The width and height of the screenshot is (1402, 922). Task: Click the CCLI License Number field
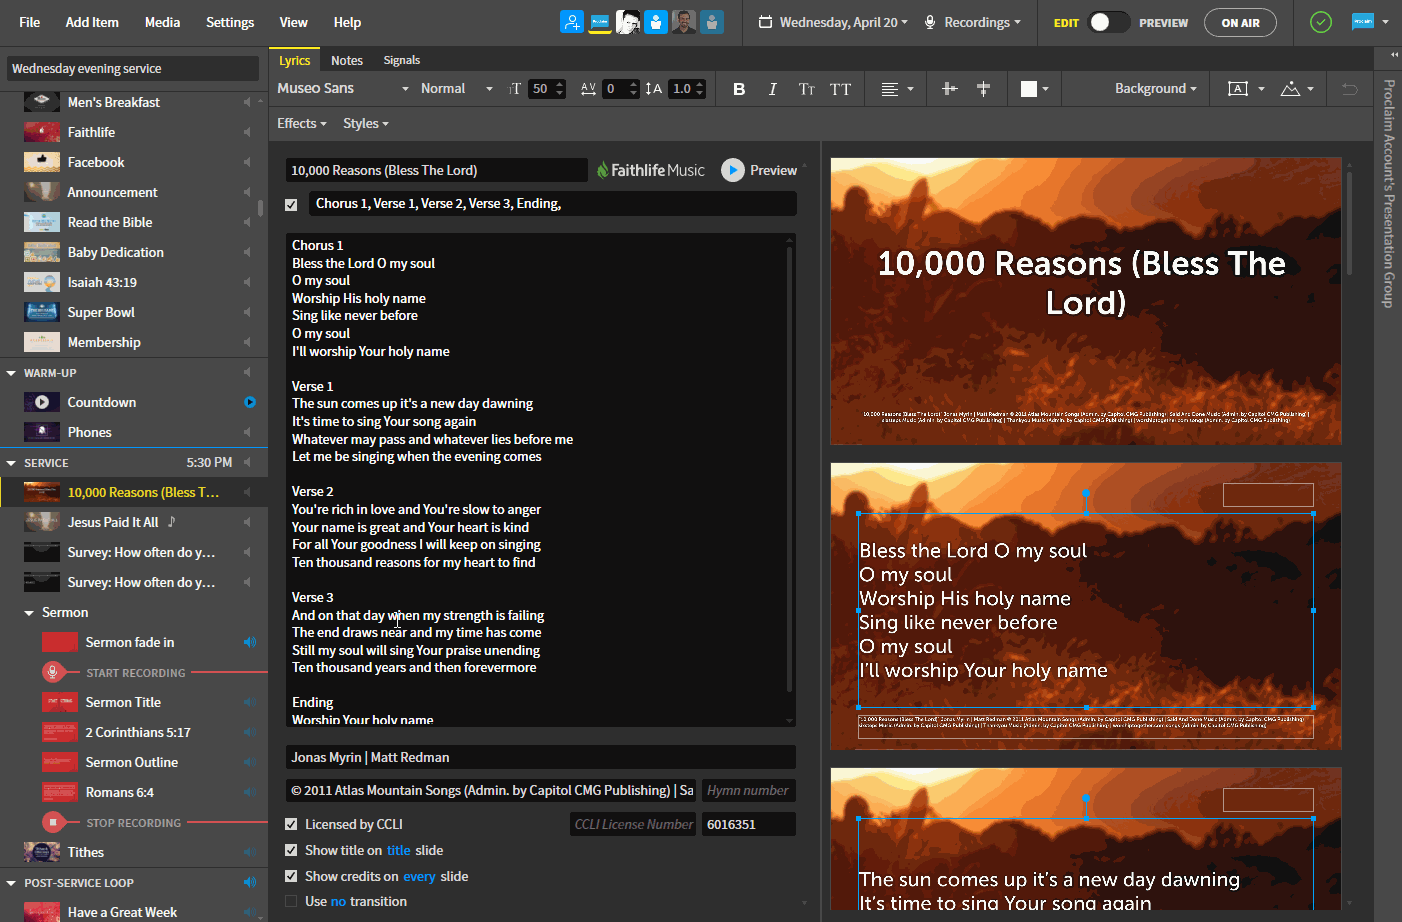pos(632,824)
